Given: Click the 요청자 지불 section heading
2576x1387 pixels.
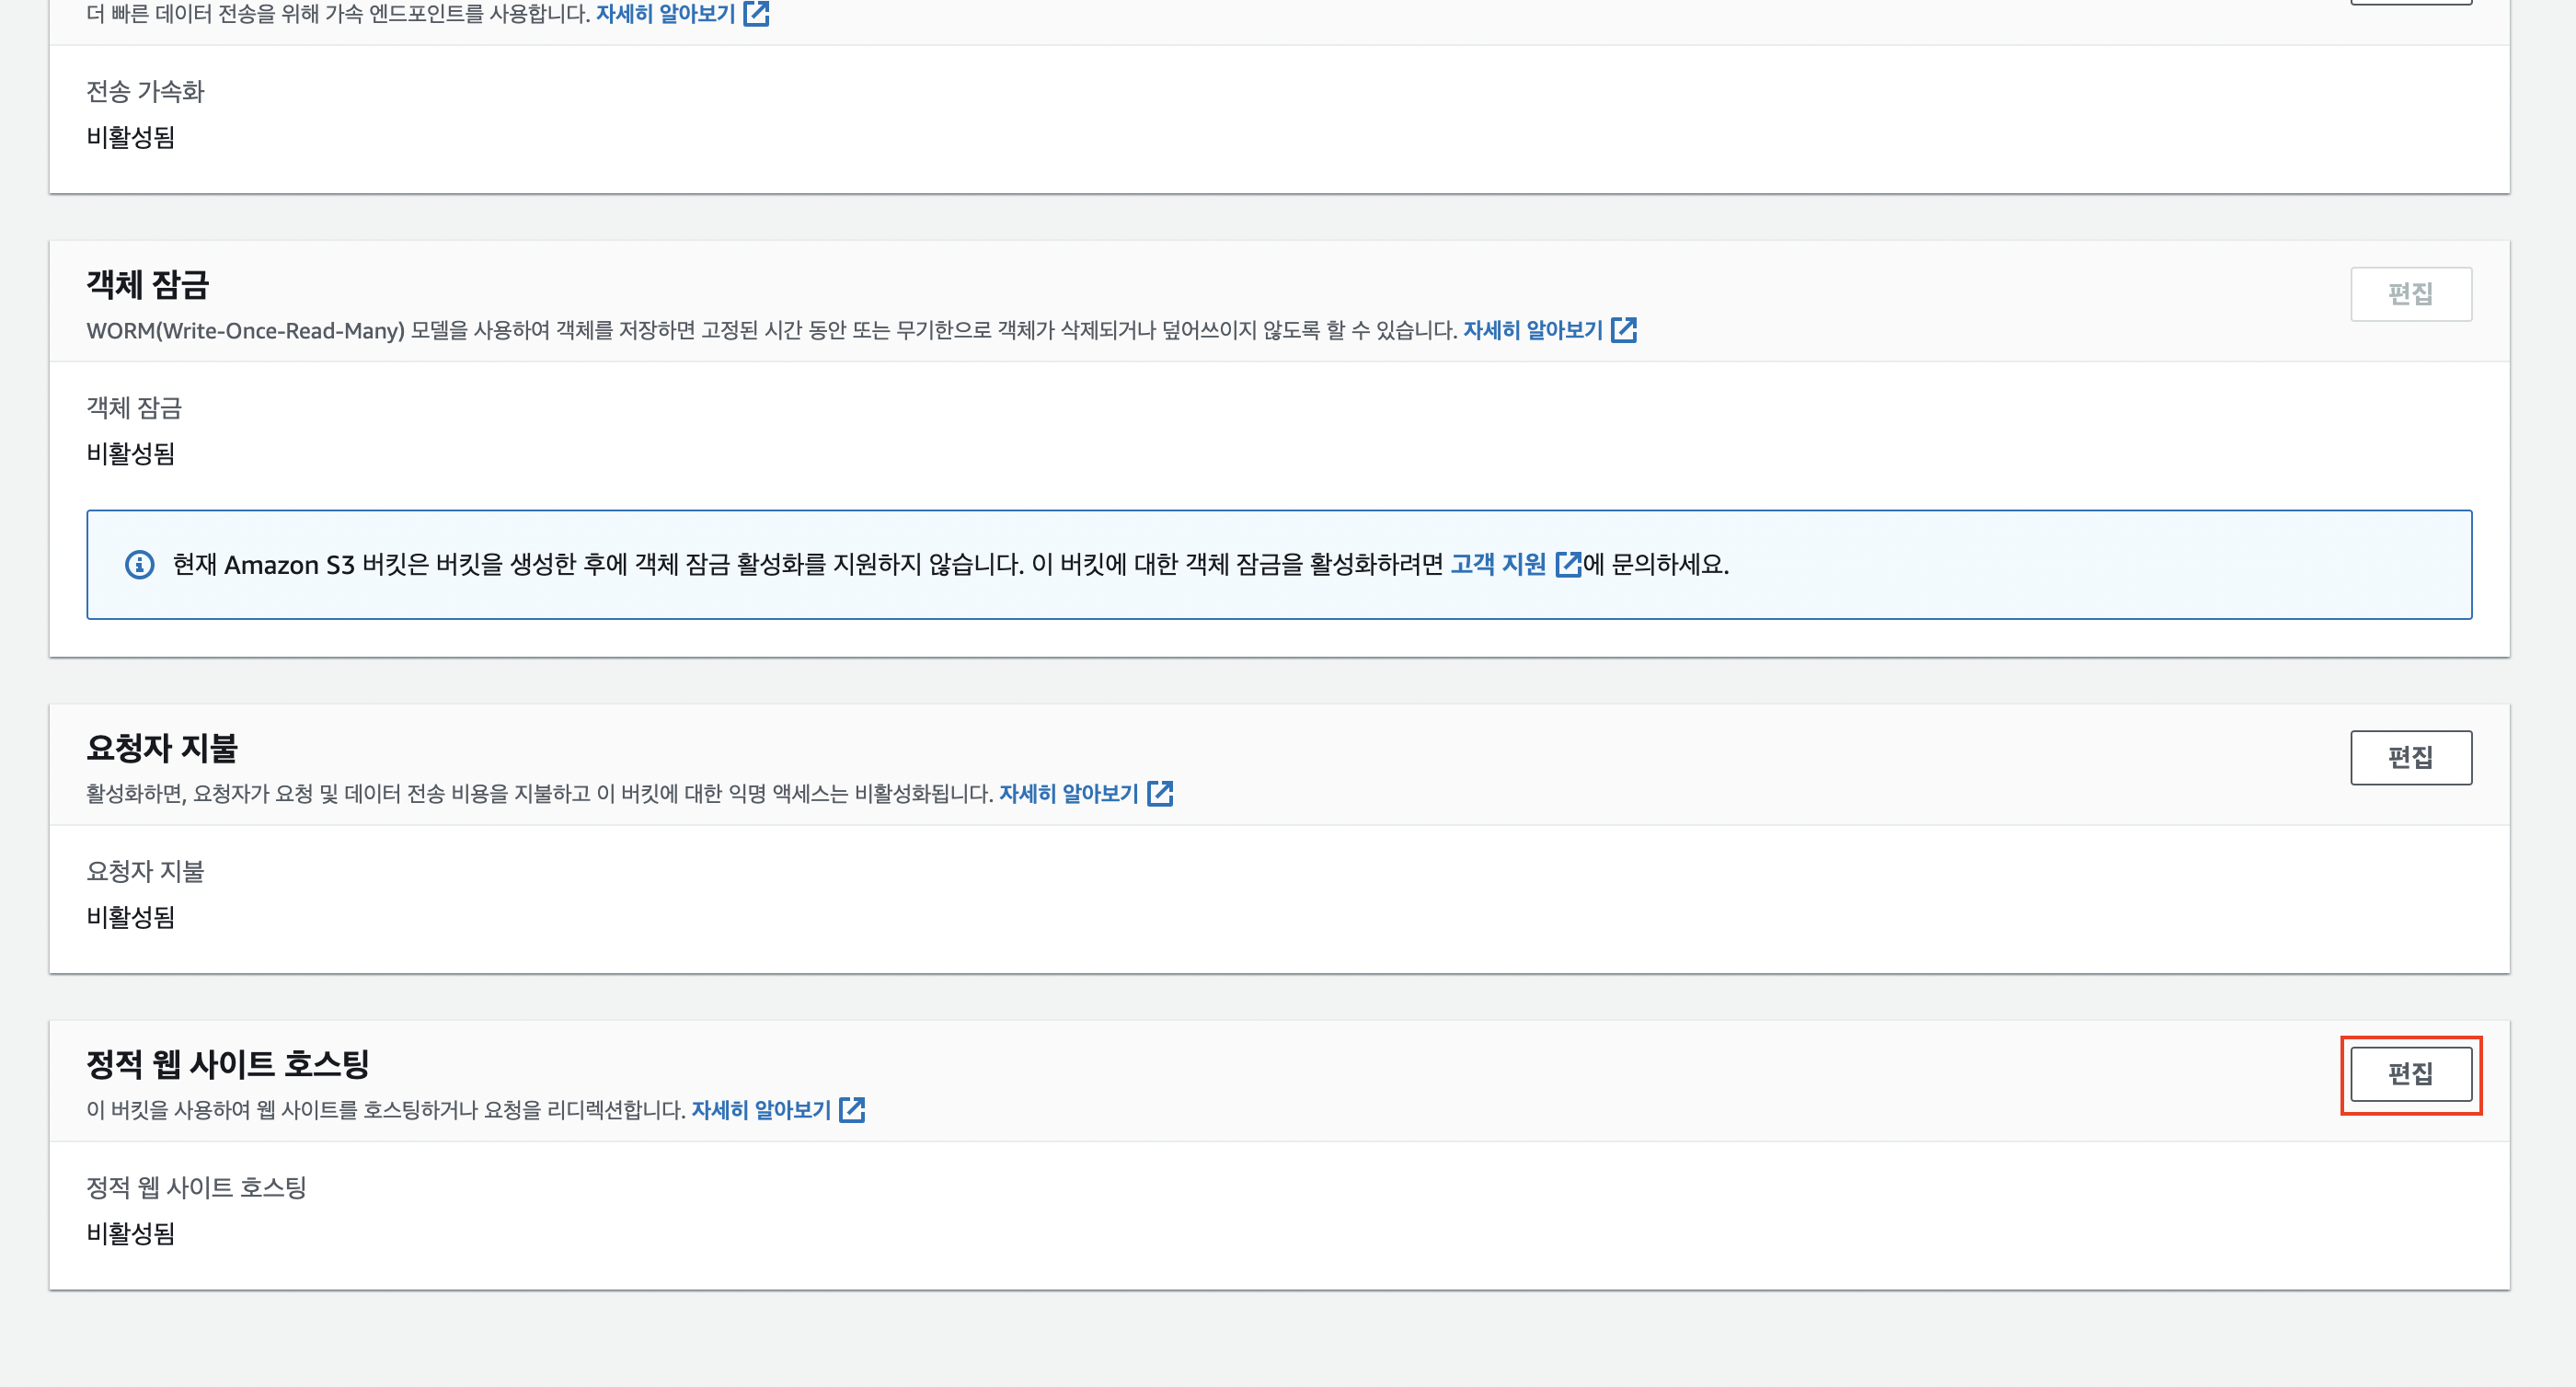Looking at the screenshot, I should [162, 747].
